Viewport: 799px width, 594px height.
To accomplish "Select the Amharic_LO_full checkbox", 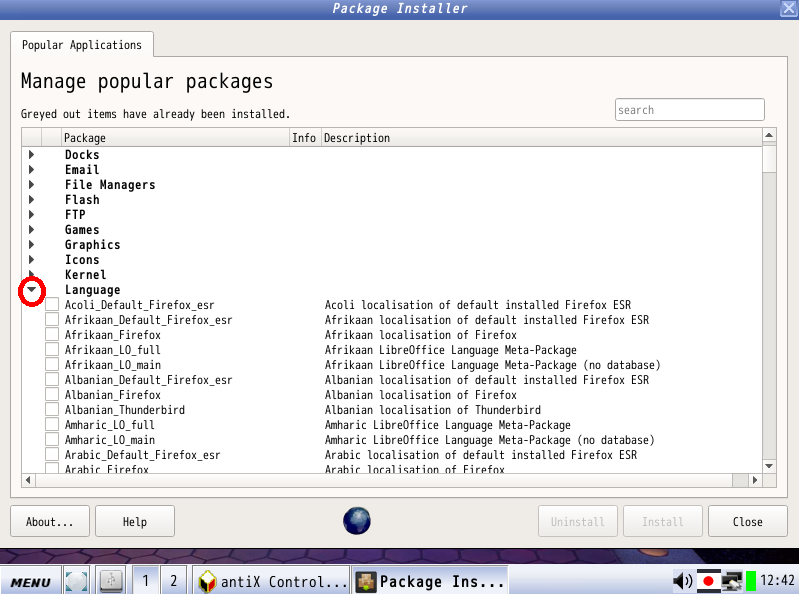I will pyautogui.click(x=52, y=425).
